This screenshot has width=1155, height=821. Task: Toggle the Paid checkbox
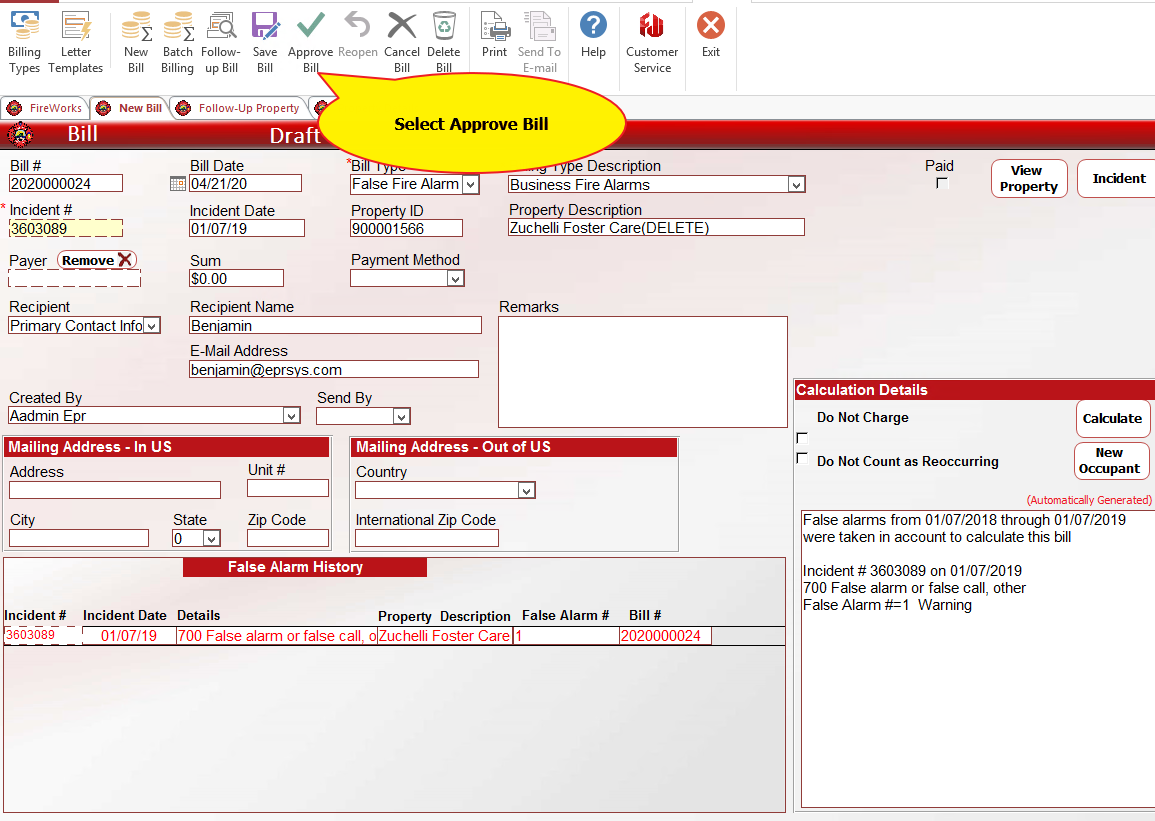pos(941,183)
